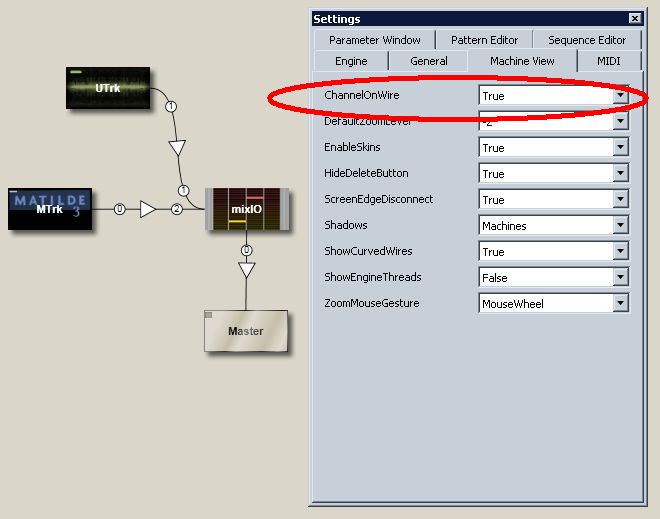660x519 pixels.
Task: Click the mute LED on UTrk machine
Action: click(75, 72)
